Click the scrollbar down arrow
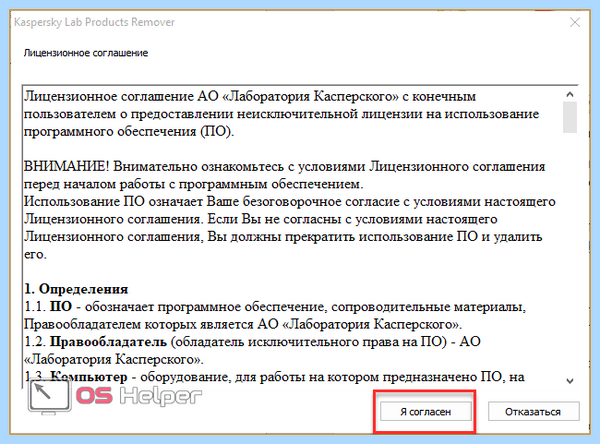 click(570, 381)
